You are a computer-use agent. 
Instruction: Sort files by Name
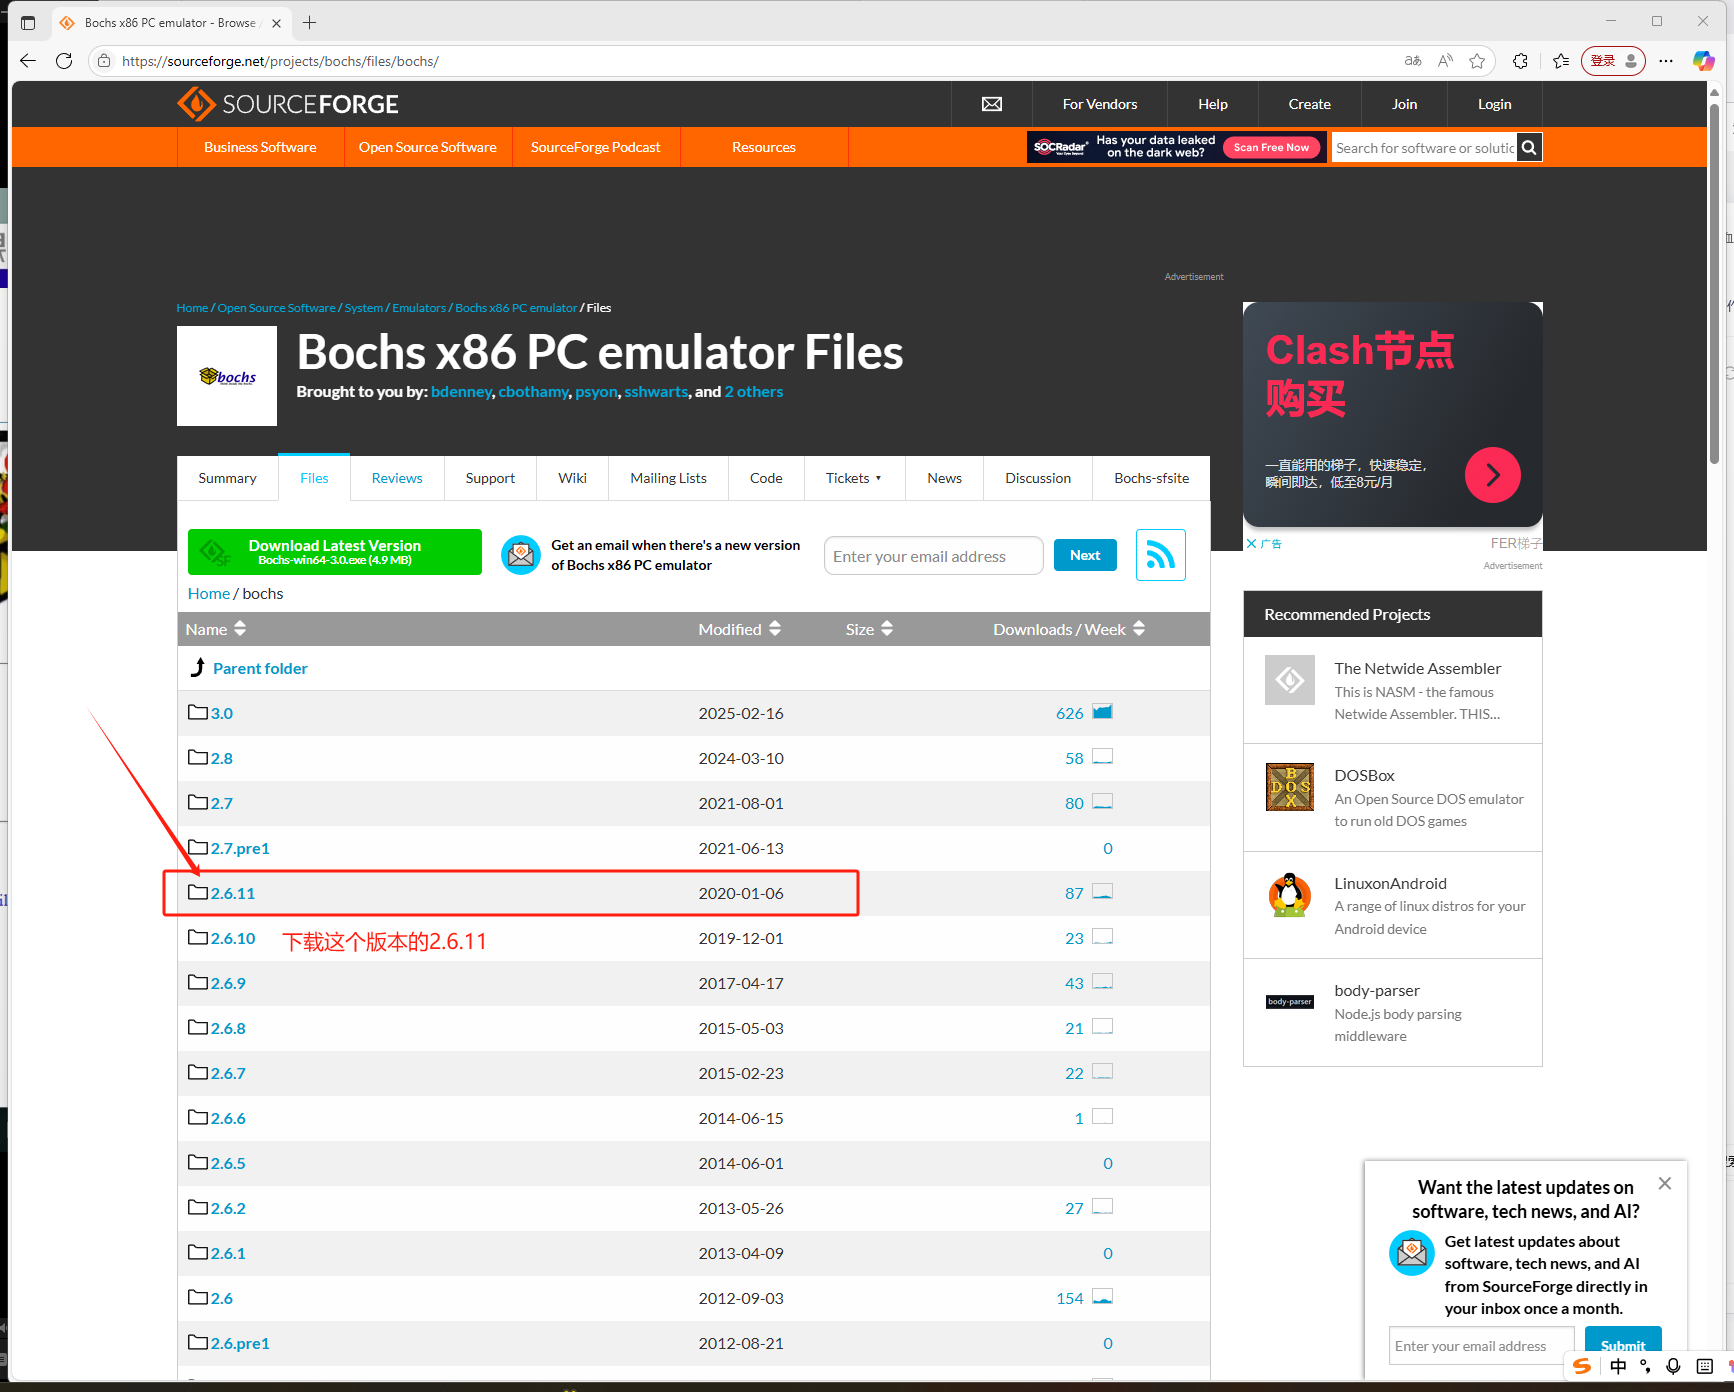tap(216, 629)
